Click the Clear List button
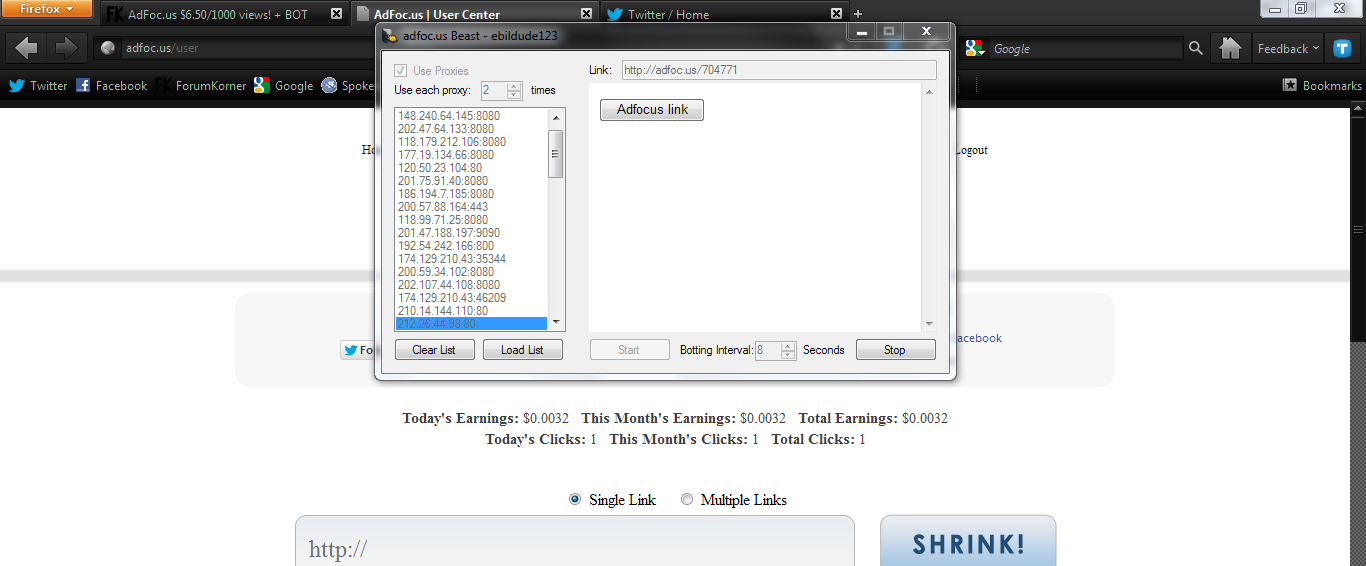1366x566 pixels. click(x=434, y=350)
